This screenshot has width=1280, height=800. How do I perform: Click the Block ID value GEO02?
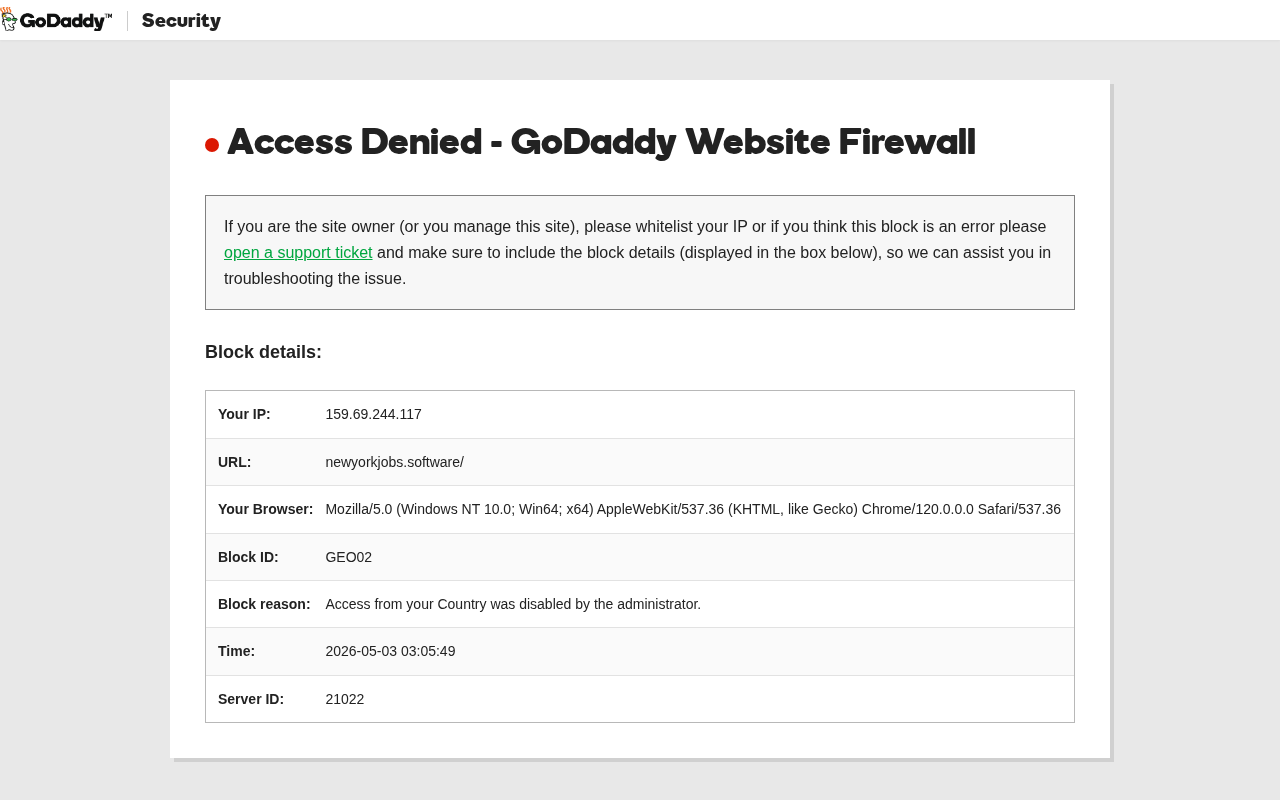(x=348, y=557)
